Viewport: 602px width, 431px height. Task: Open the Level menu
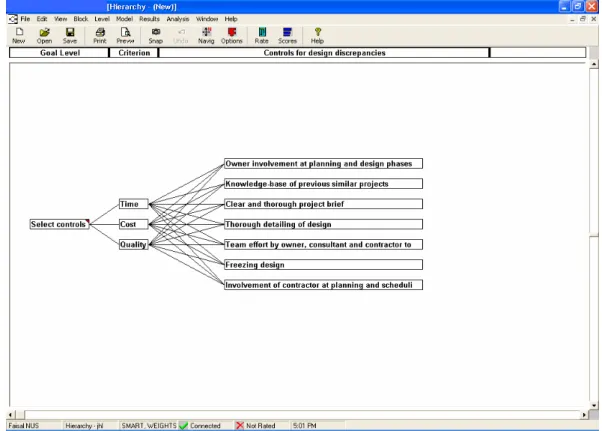coord(102,19)
